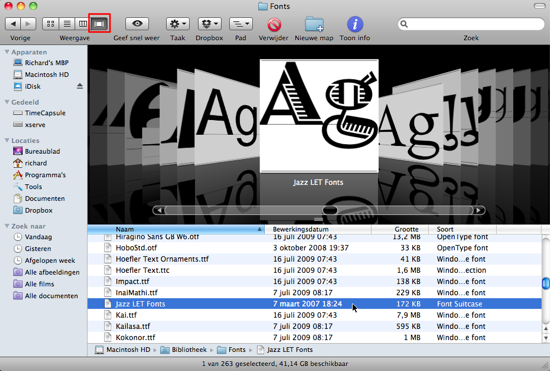Open iDisk in the sidebar
Screen dimensions: 550x371
27,86
